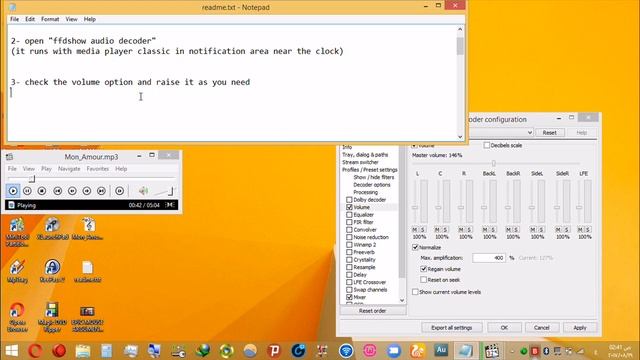Check the Swap channels filter checkbox
Screen dimensions: 640x360
point(349,290)
